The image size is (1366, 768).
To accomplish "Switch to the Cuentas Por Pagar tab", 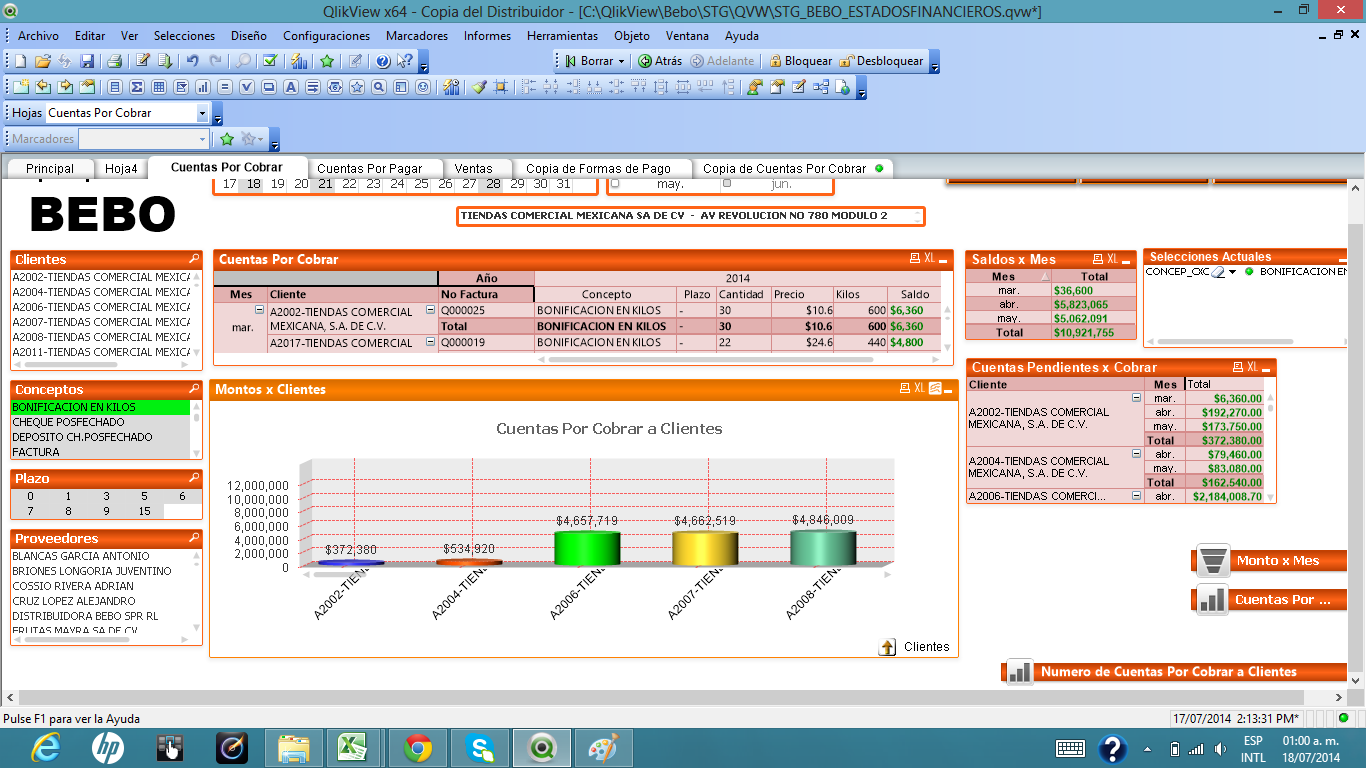I will click(x=369, y=168).
